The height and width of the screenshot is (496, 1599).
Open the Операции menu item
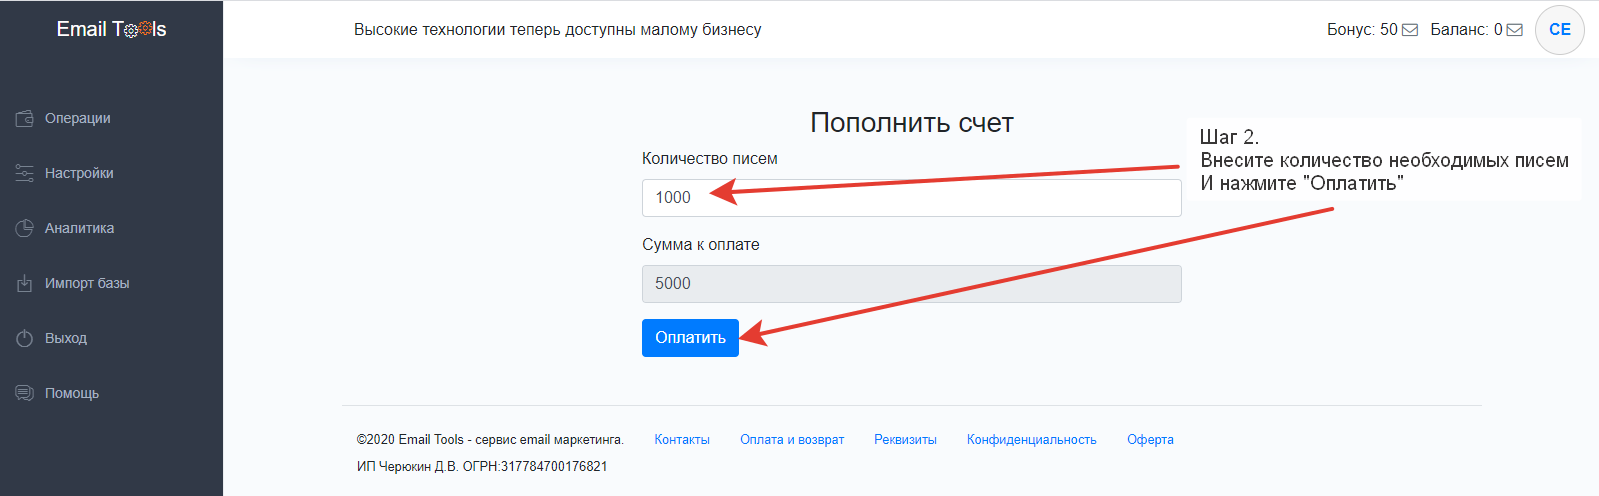tap(78, 119)
